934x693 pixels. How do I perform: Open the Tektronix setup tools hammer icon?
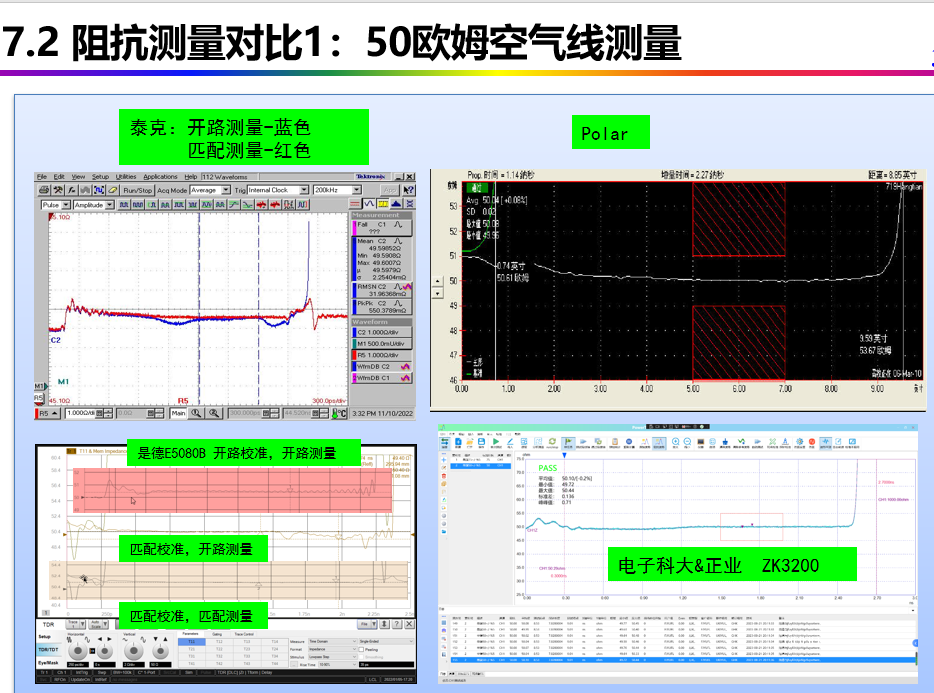(x=58, y=190)
